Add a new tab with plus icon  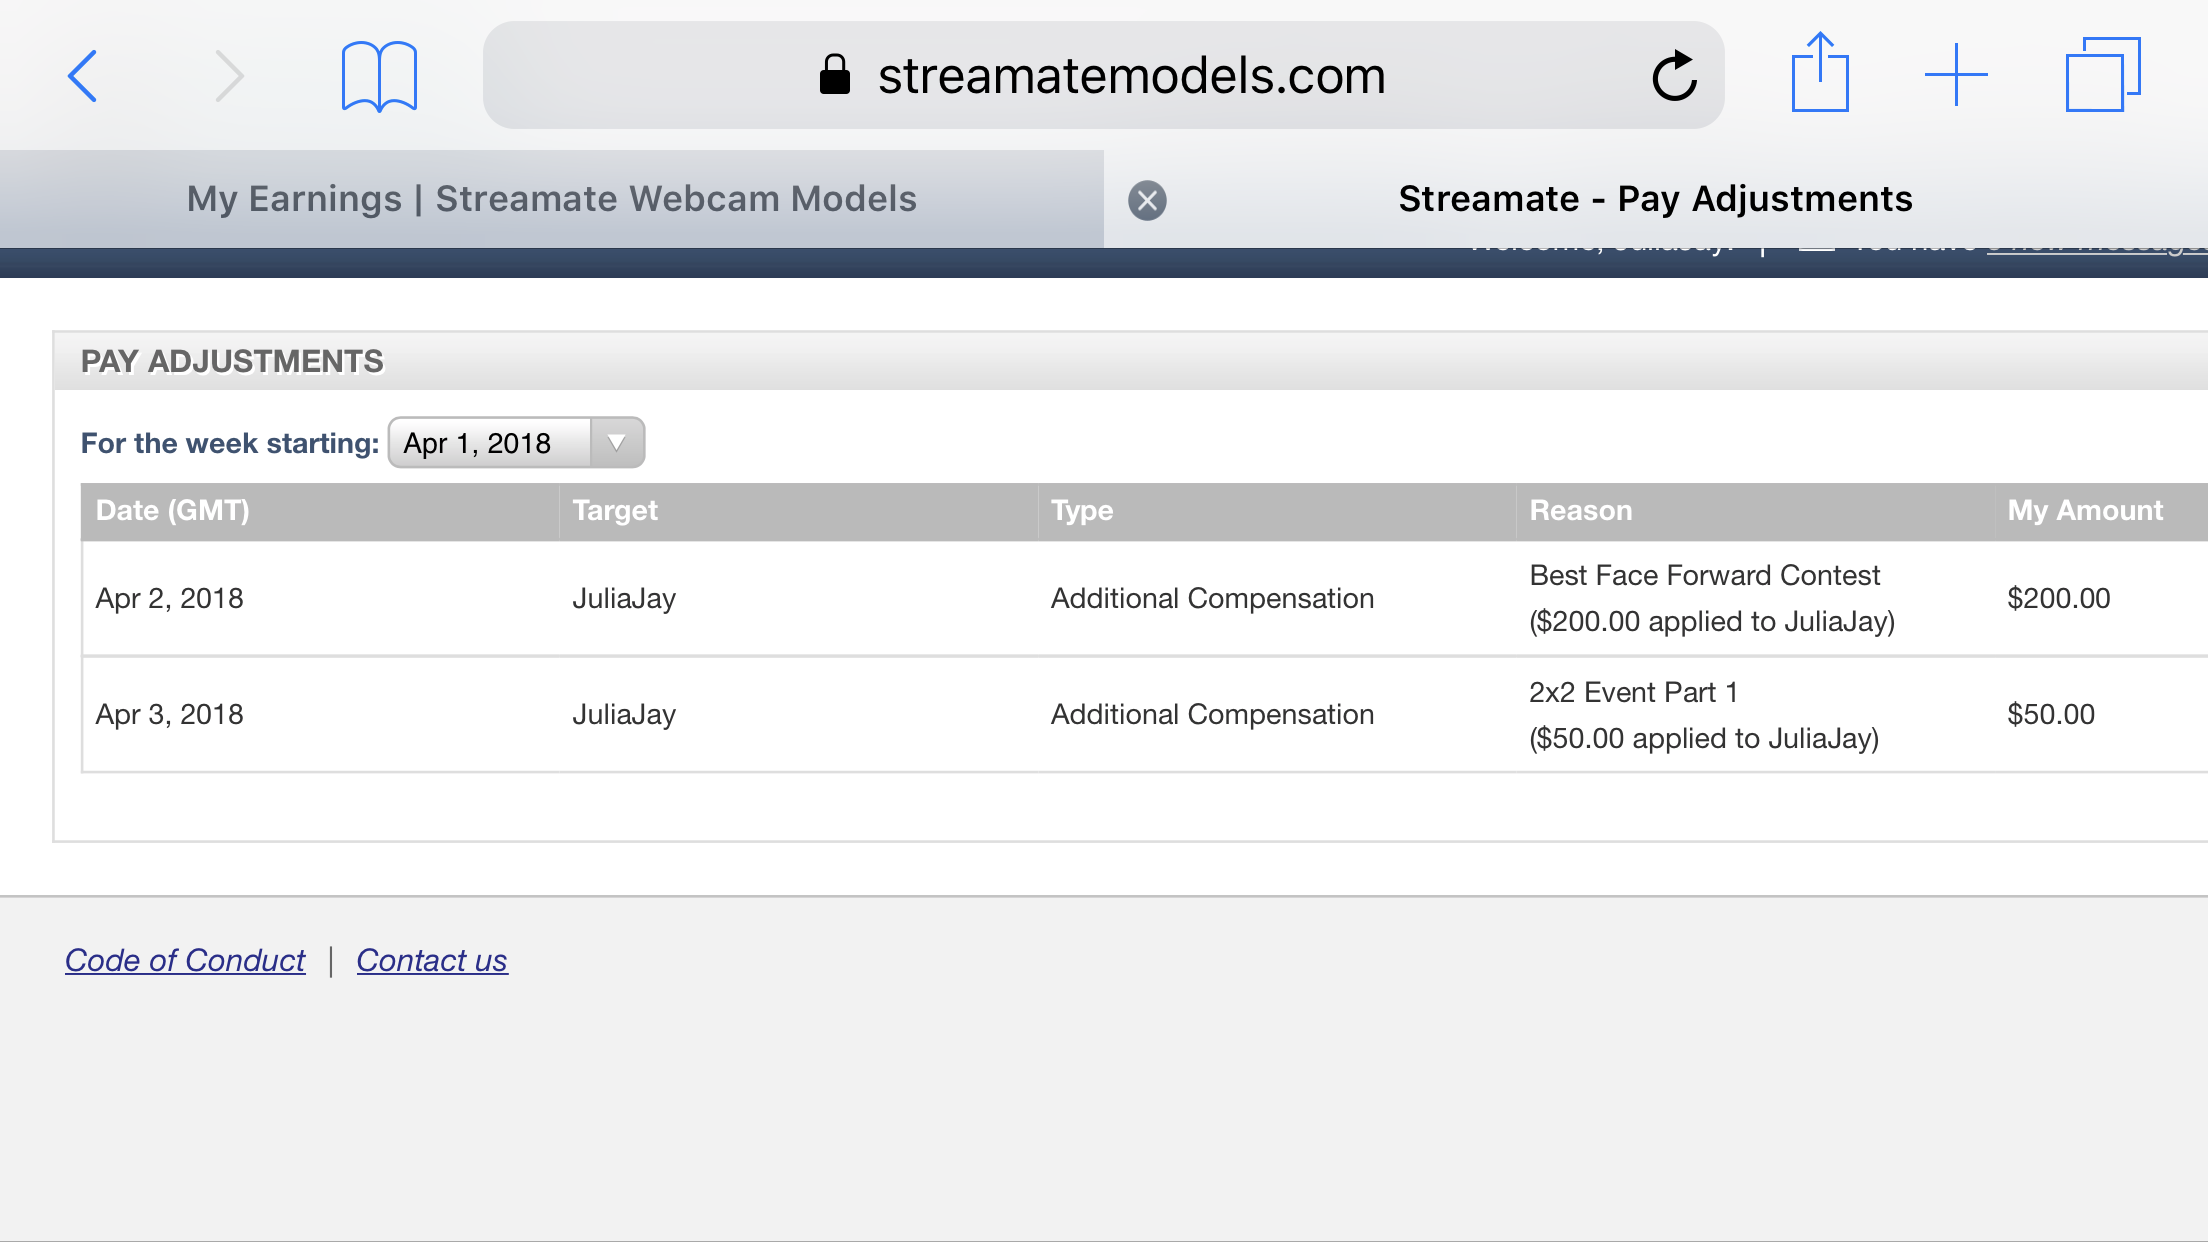tap(1956, 75)
